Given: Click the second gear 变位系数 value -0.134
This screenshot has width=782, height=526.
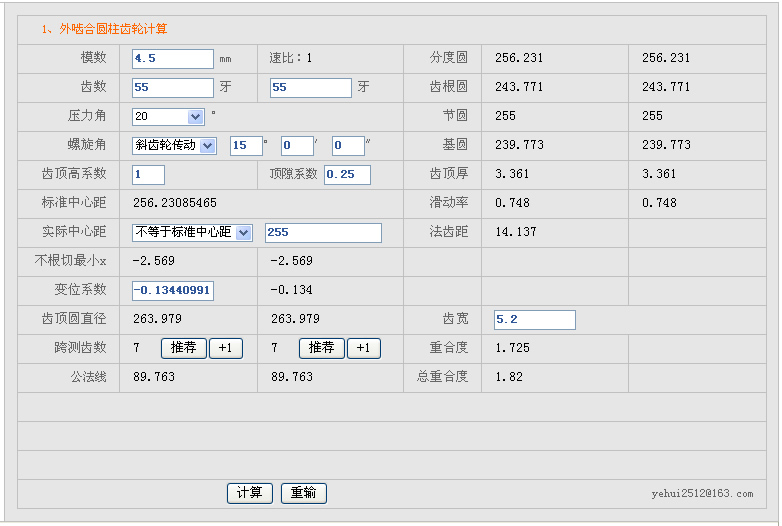Looking at the screenshot, I should [x=291, y=290].
